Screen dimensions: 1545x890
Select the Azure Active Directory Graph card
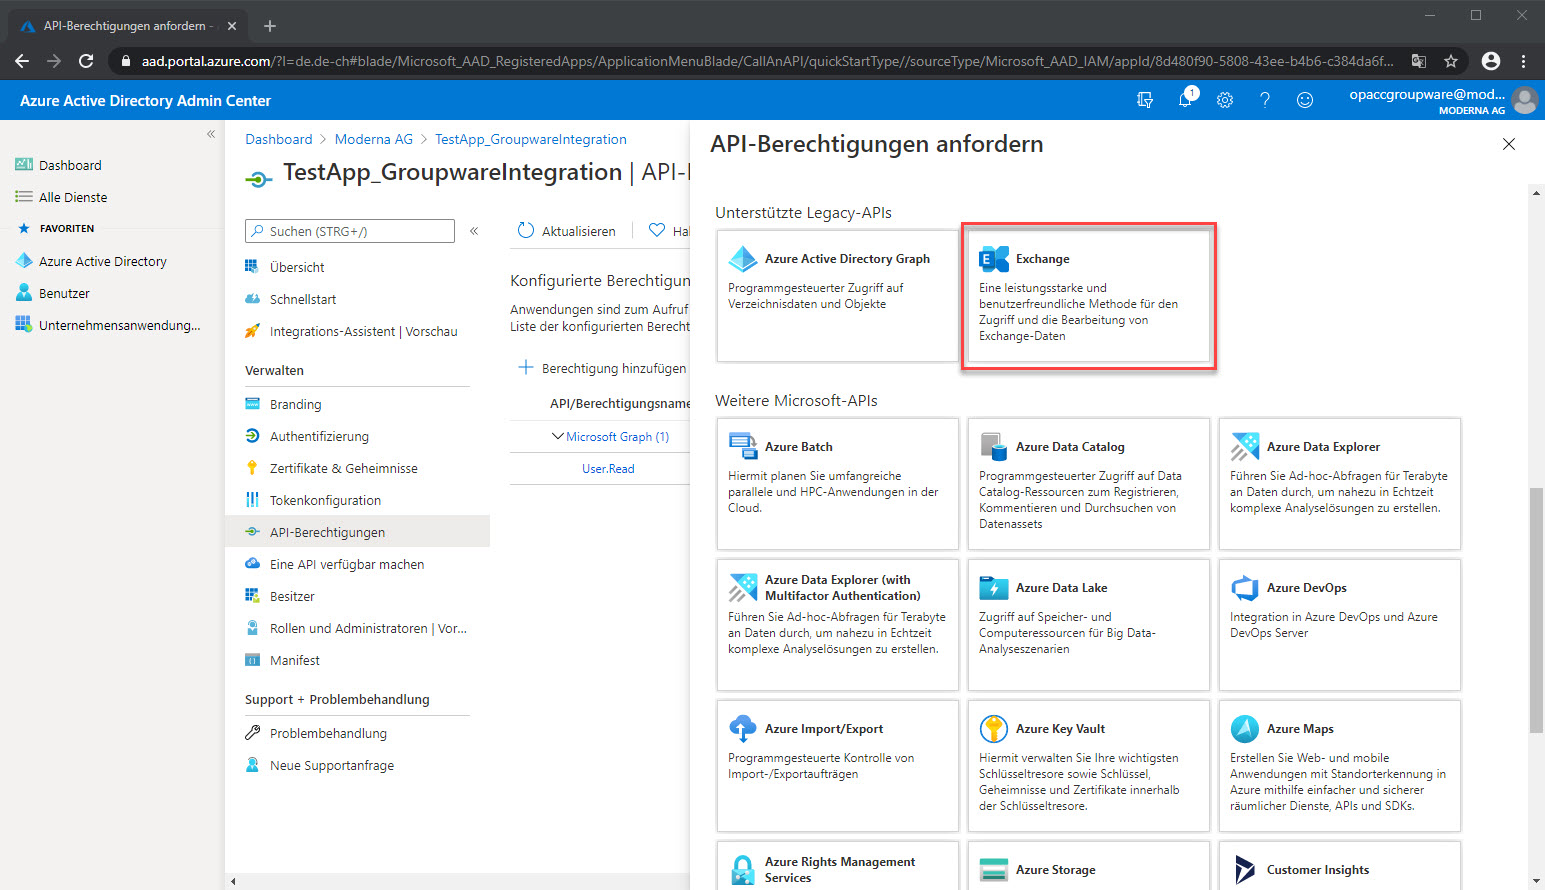click(x=837, y=296)
